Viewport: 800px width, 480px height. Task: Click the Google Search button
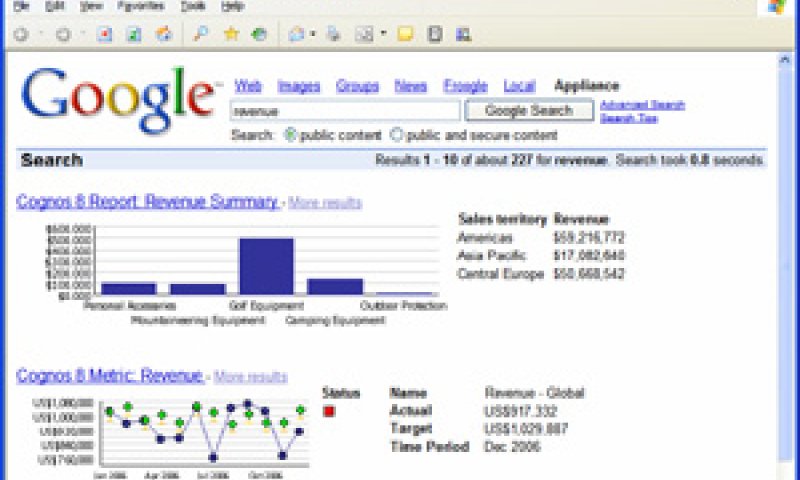pos(529,110)
